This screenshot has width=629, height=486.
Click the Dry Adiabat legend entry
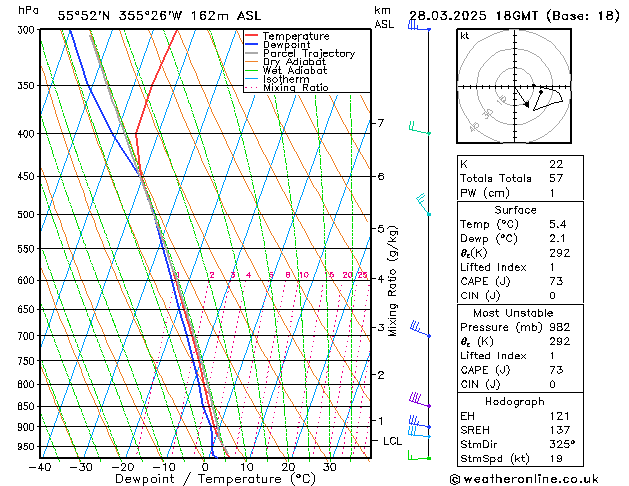click(x=286, y=62)
